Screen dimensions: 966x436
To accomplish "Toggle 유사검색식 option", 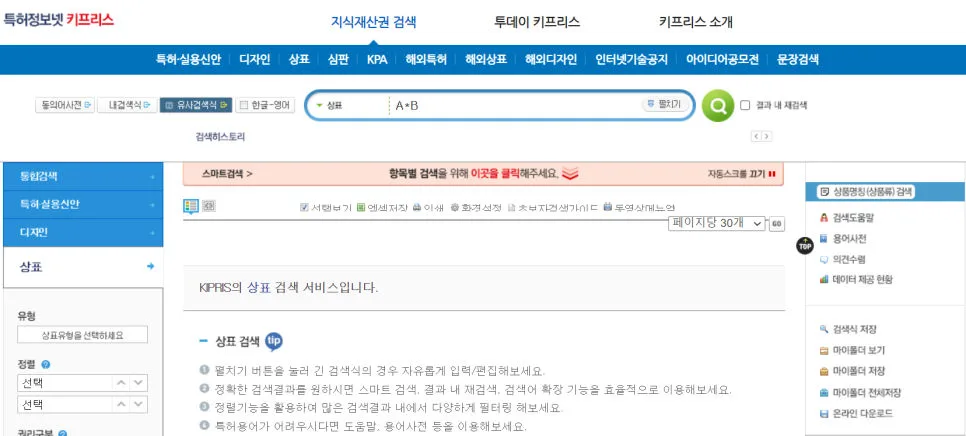I will tap(196, 105).
